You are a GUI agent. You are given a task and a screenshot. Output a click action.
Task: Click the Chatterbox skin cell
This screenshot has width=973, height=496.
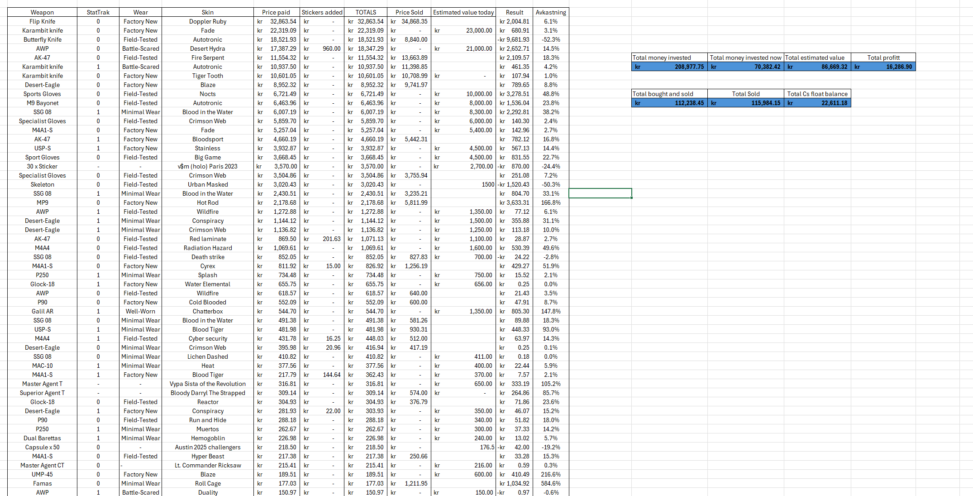(207, 310)
